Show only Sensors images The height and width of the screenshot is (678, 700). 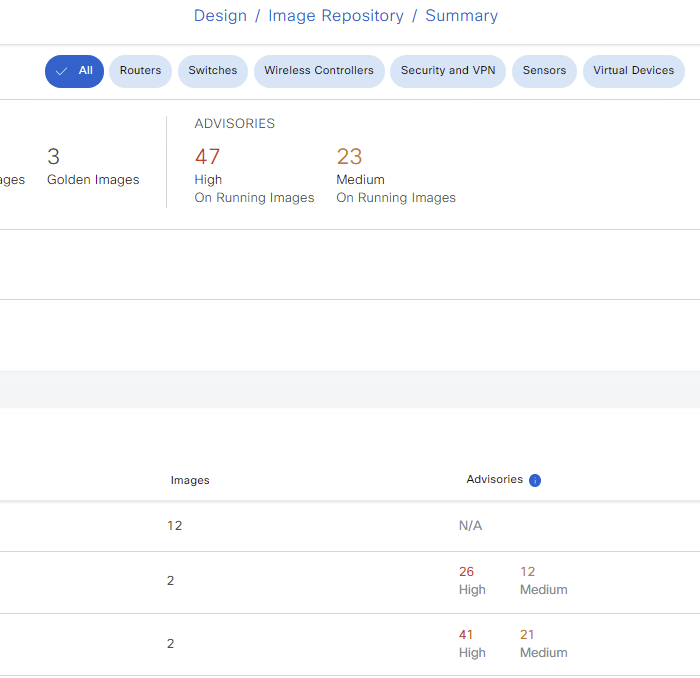tap(544, 71)
